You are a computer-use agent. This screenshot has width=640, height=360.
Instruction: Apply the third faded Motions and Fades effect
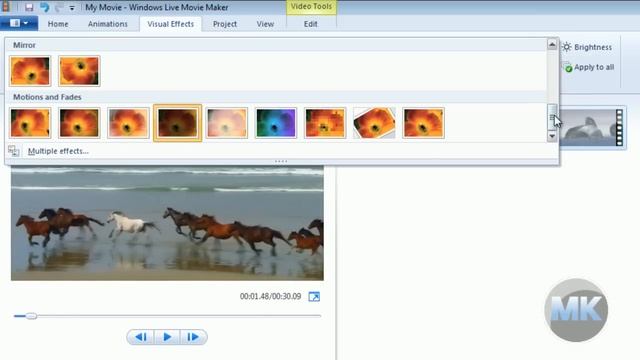pos(128,123)
